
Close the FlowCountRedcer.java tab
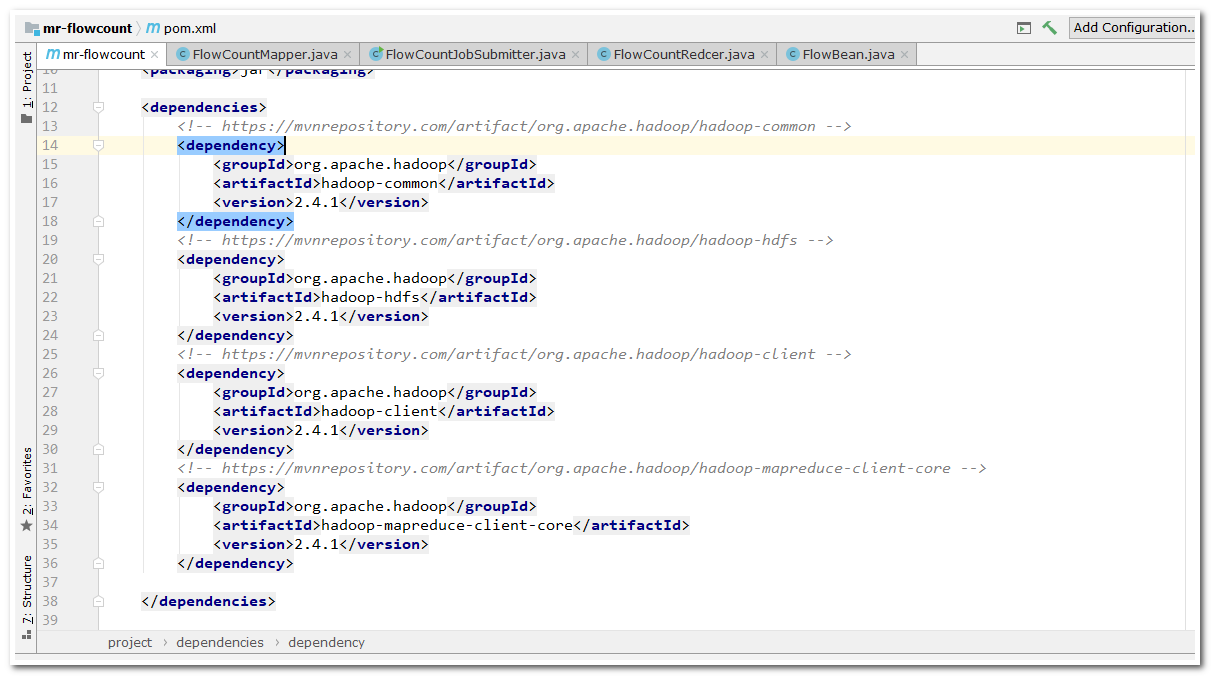765,55
